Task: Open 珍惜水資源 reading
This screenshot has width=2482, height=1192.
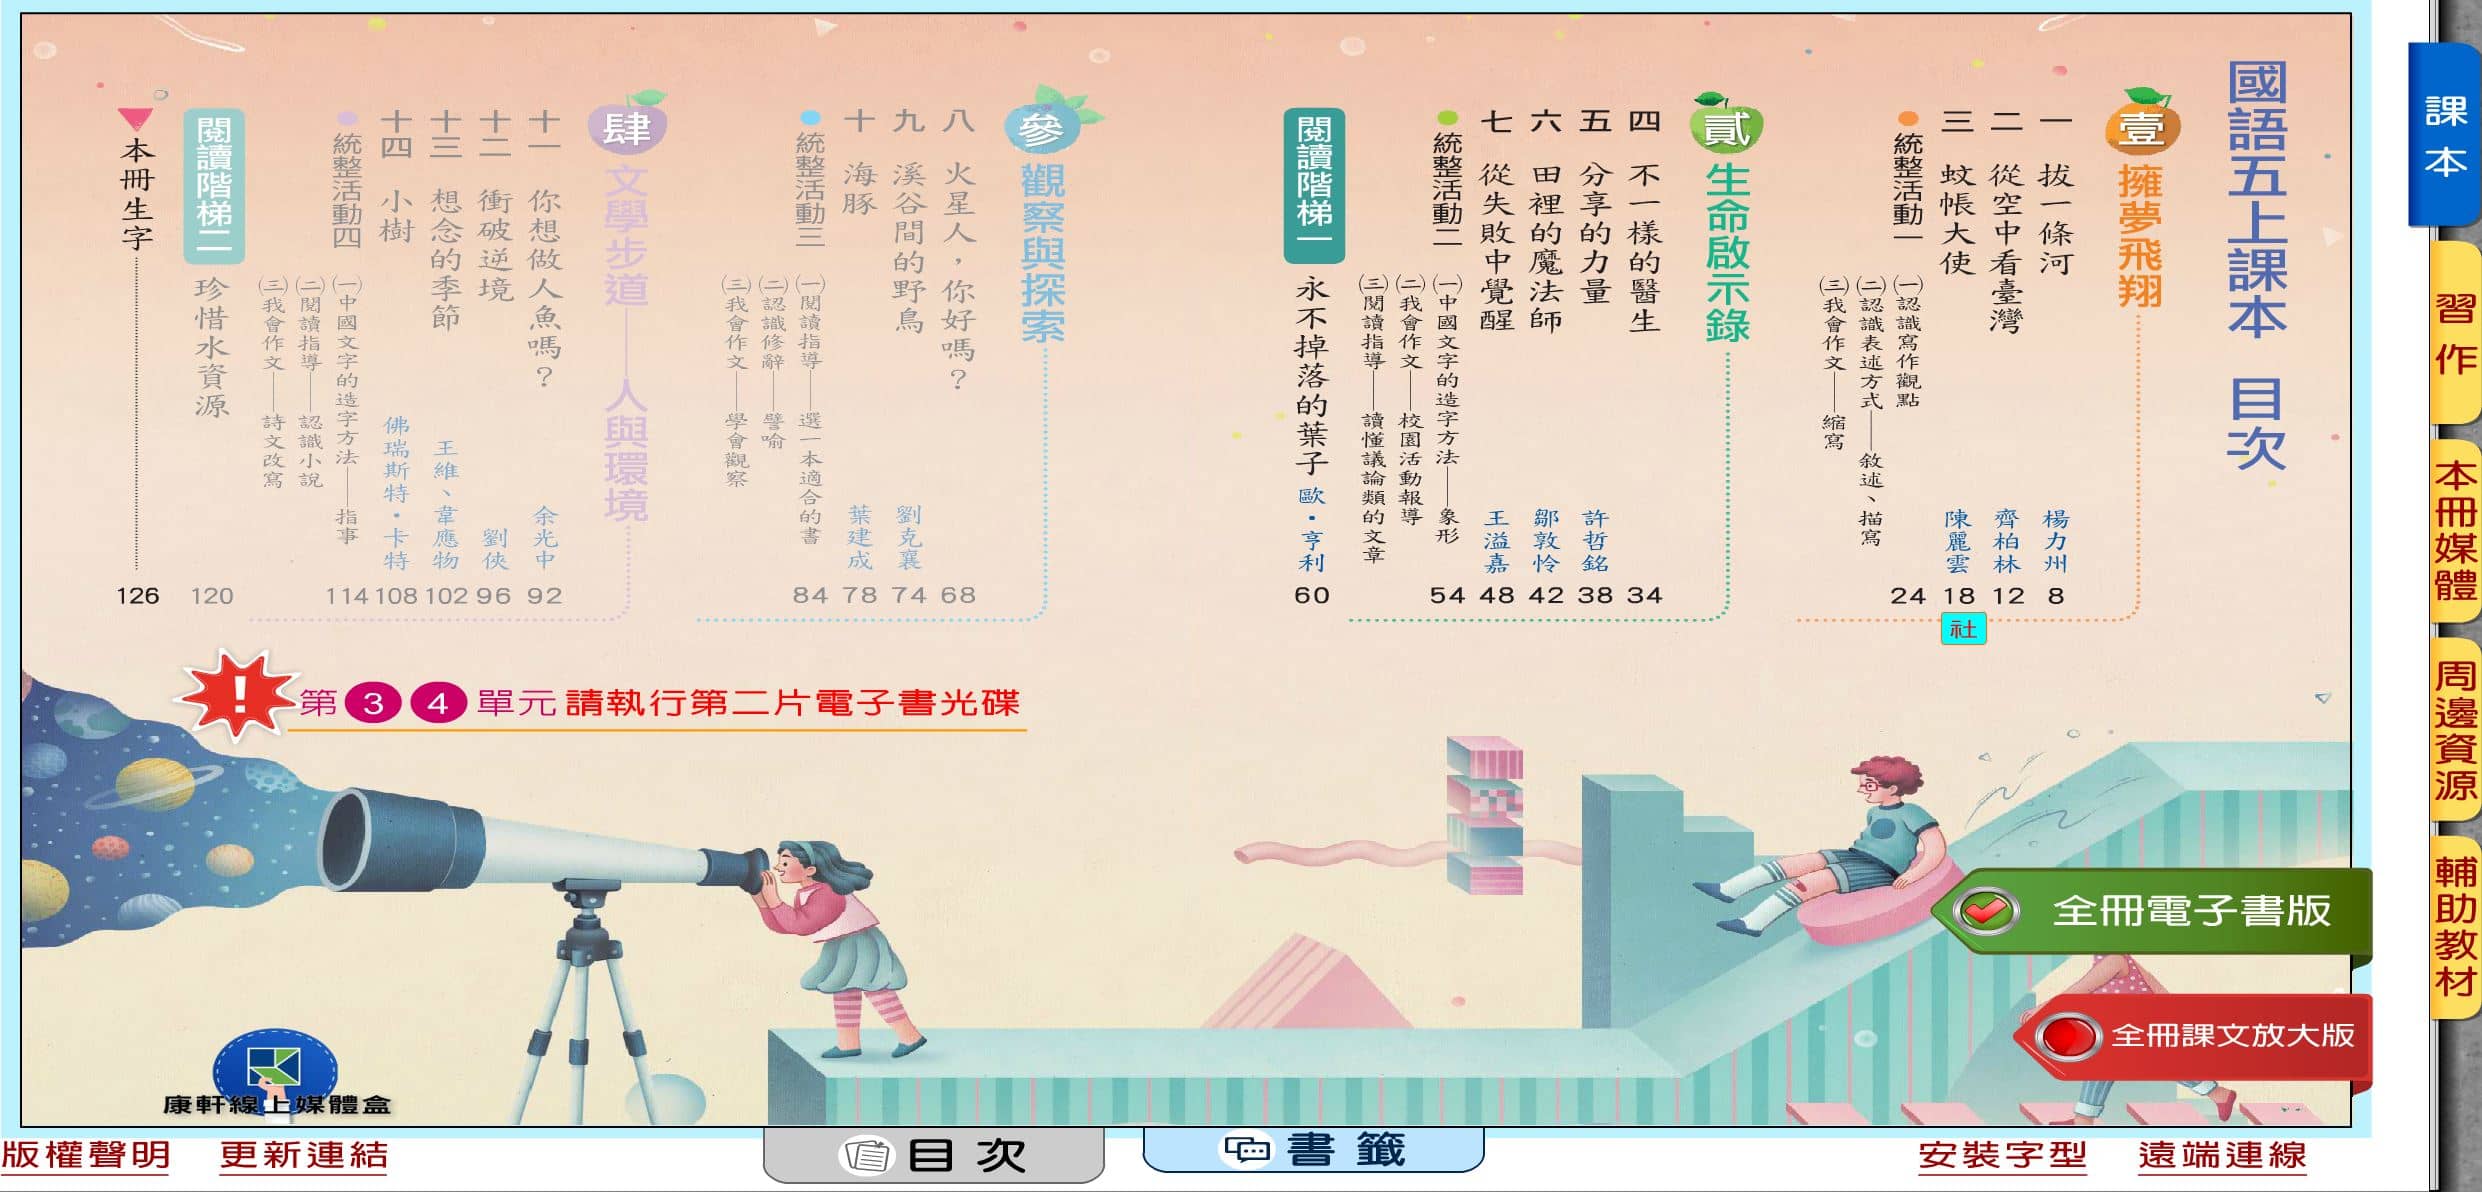Action: click(212, 346)
